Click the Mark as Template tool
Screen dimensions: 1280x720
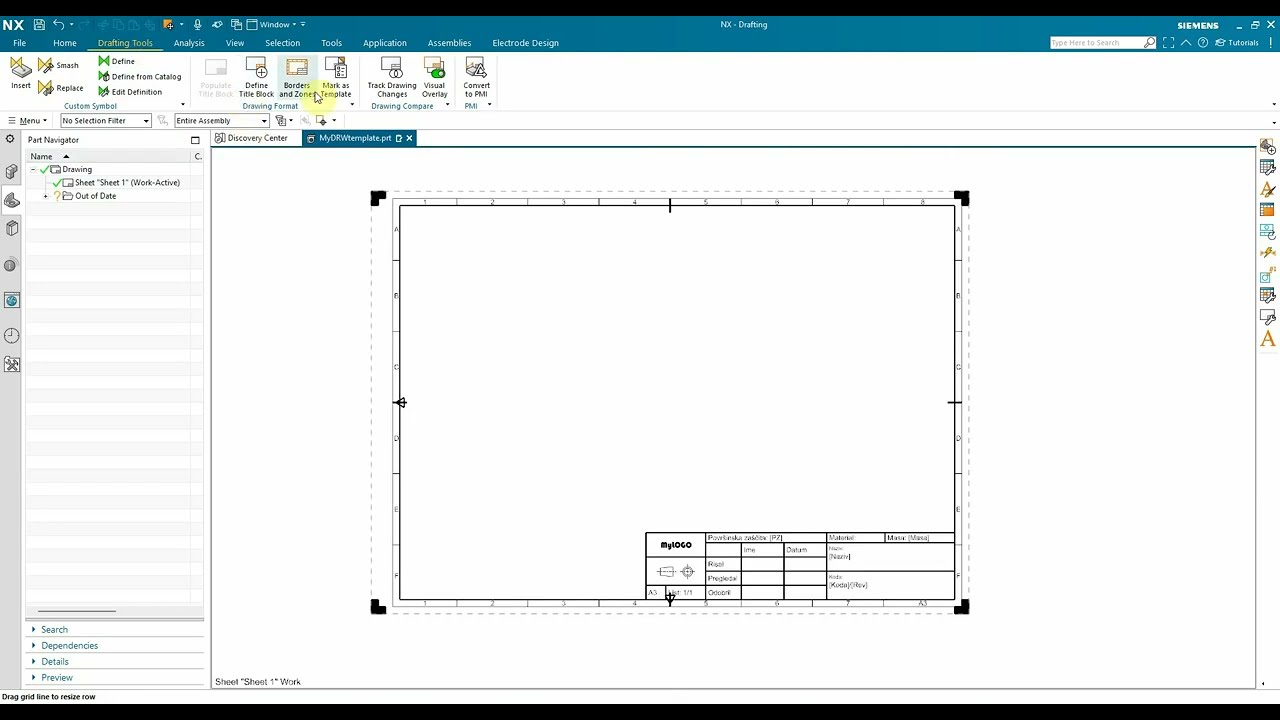(336, 78)
